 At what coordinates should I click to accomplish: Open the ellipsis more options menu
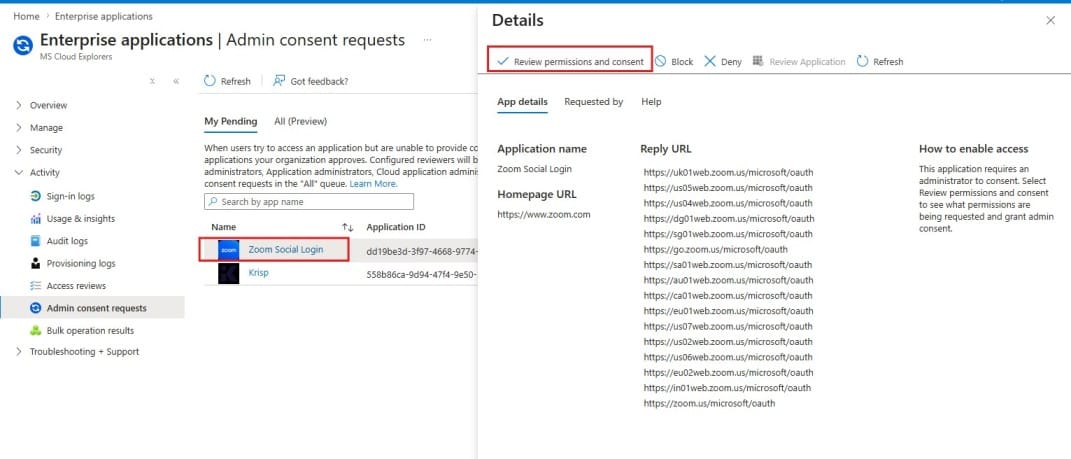pos(428,40)
